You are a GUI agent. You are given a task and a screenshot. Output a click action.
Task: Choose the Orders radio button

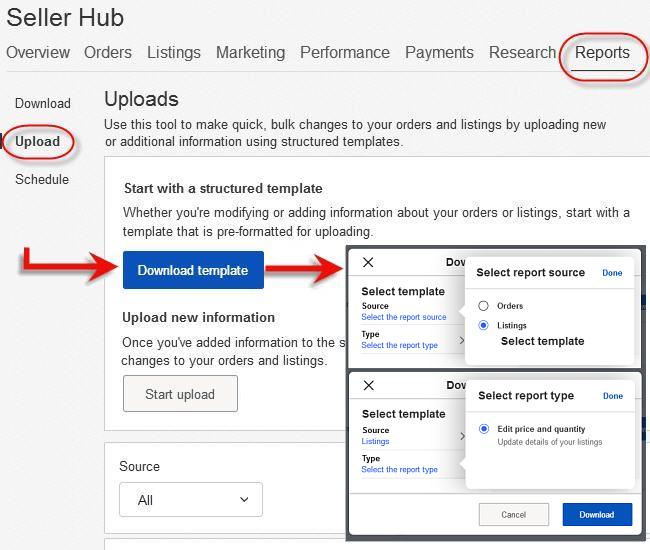483,306
